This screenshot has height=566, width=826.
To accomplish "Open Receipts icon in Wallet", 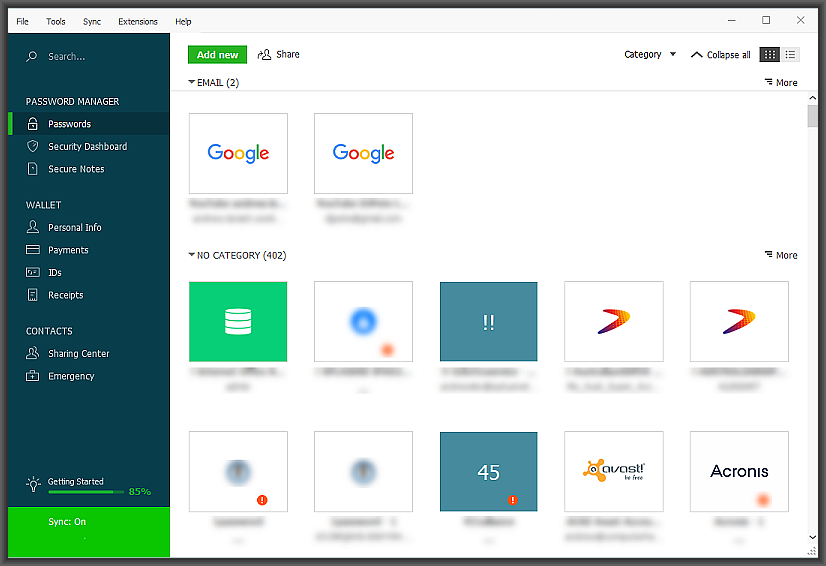I will 33,295.
